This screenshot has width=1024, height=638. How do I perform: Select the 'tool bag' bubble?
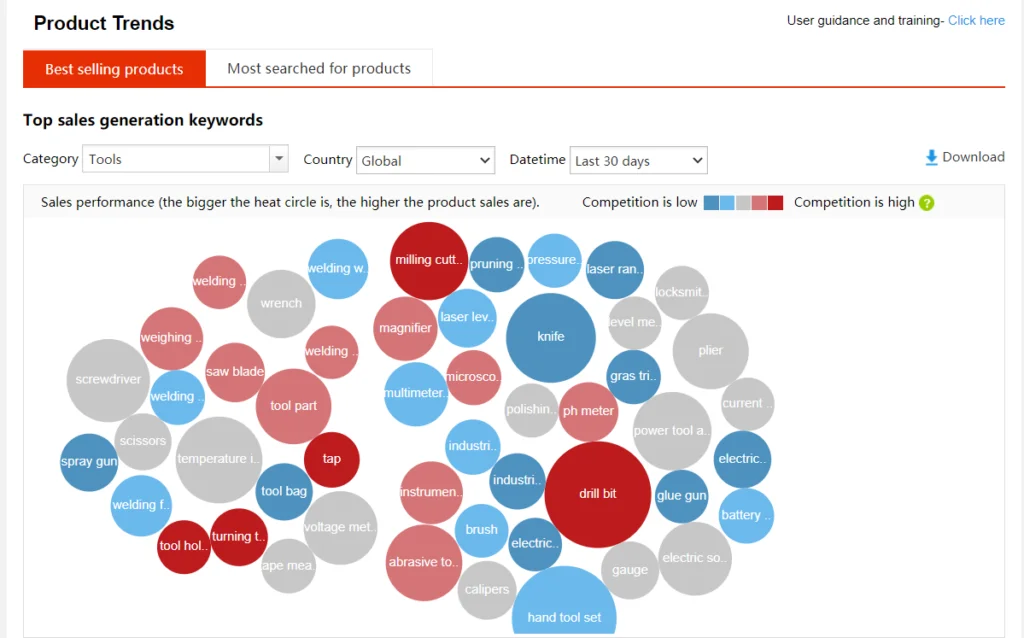tap(284, 492)
